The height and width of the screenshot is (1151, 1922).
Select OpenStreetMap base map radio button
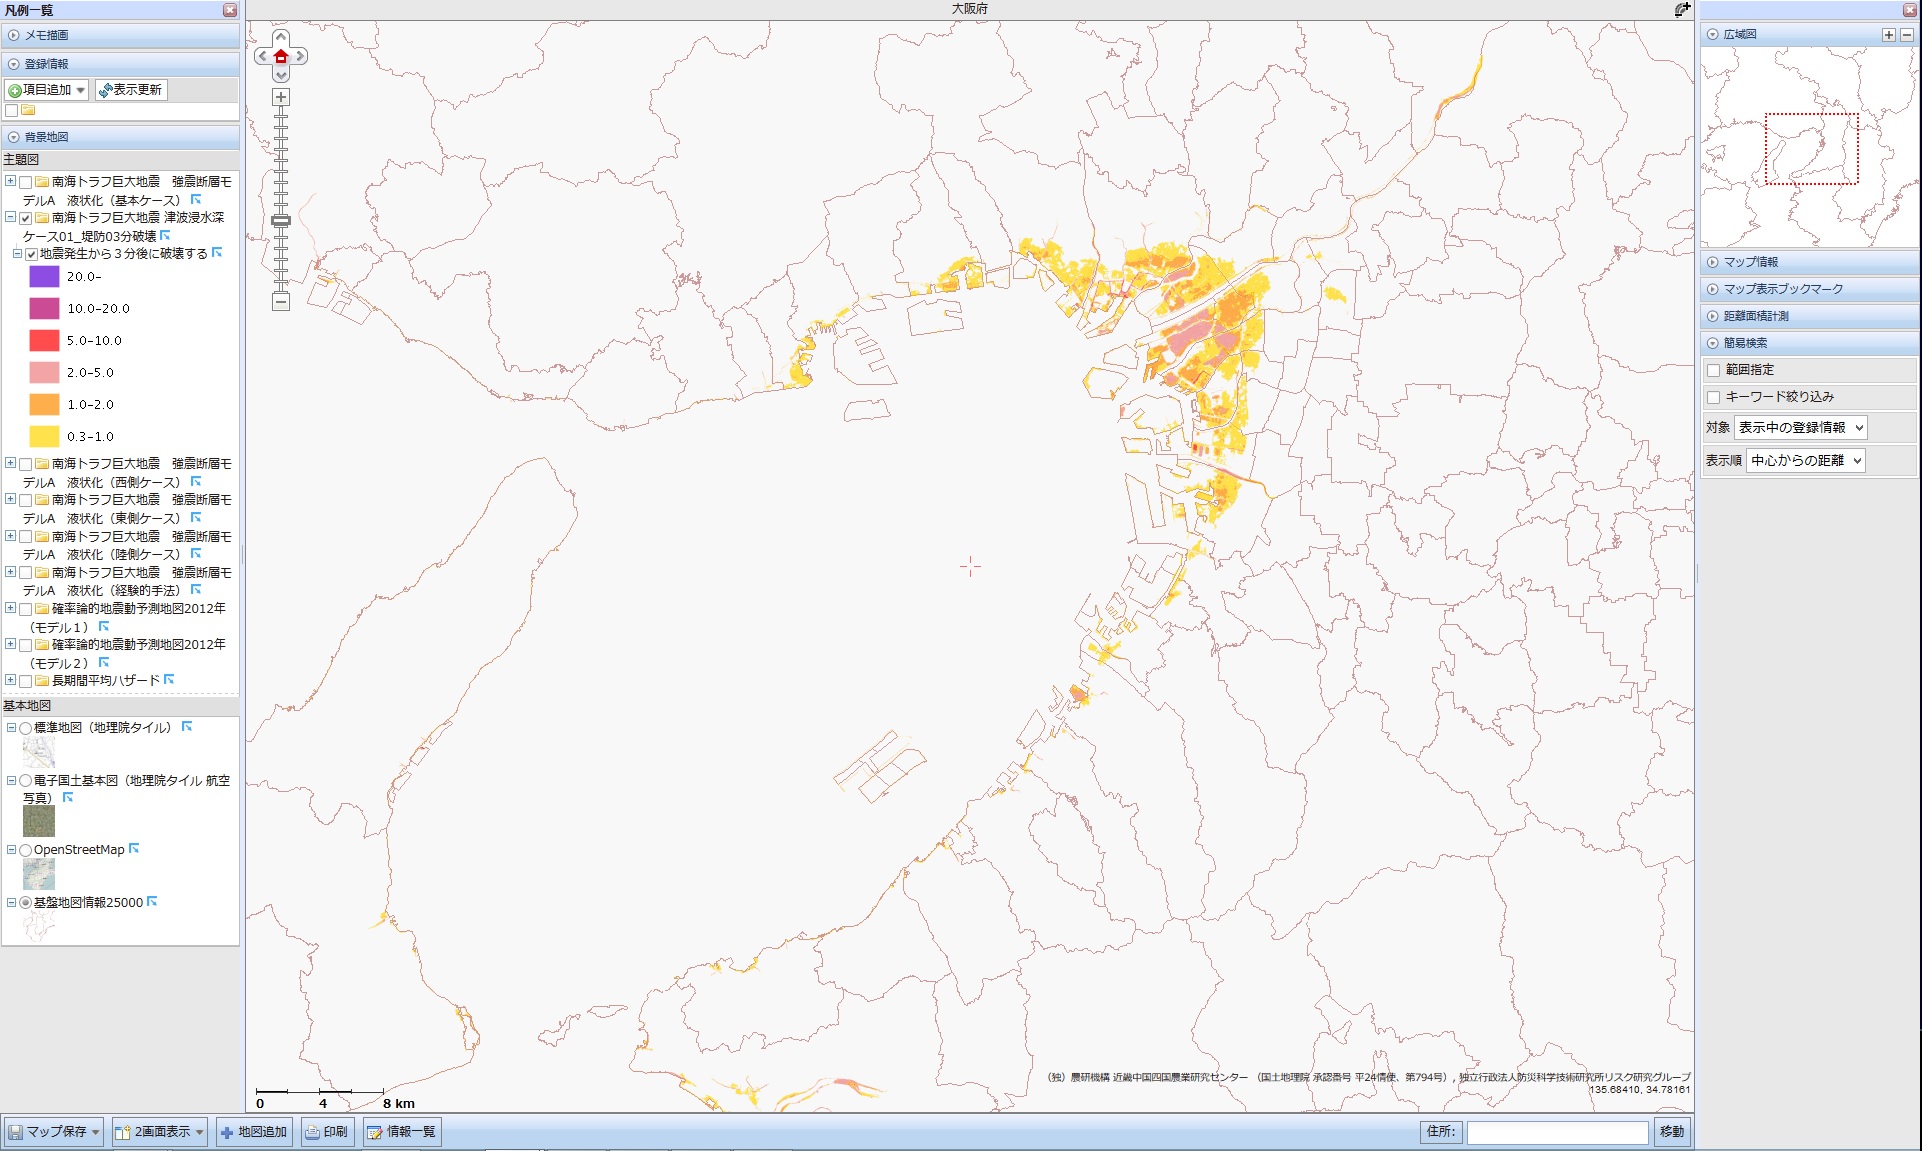[x=26, y=850]
